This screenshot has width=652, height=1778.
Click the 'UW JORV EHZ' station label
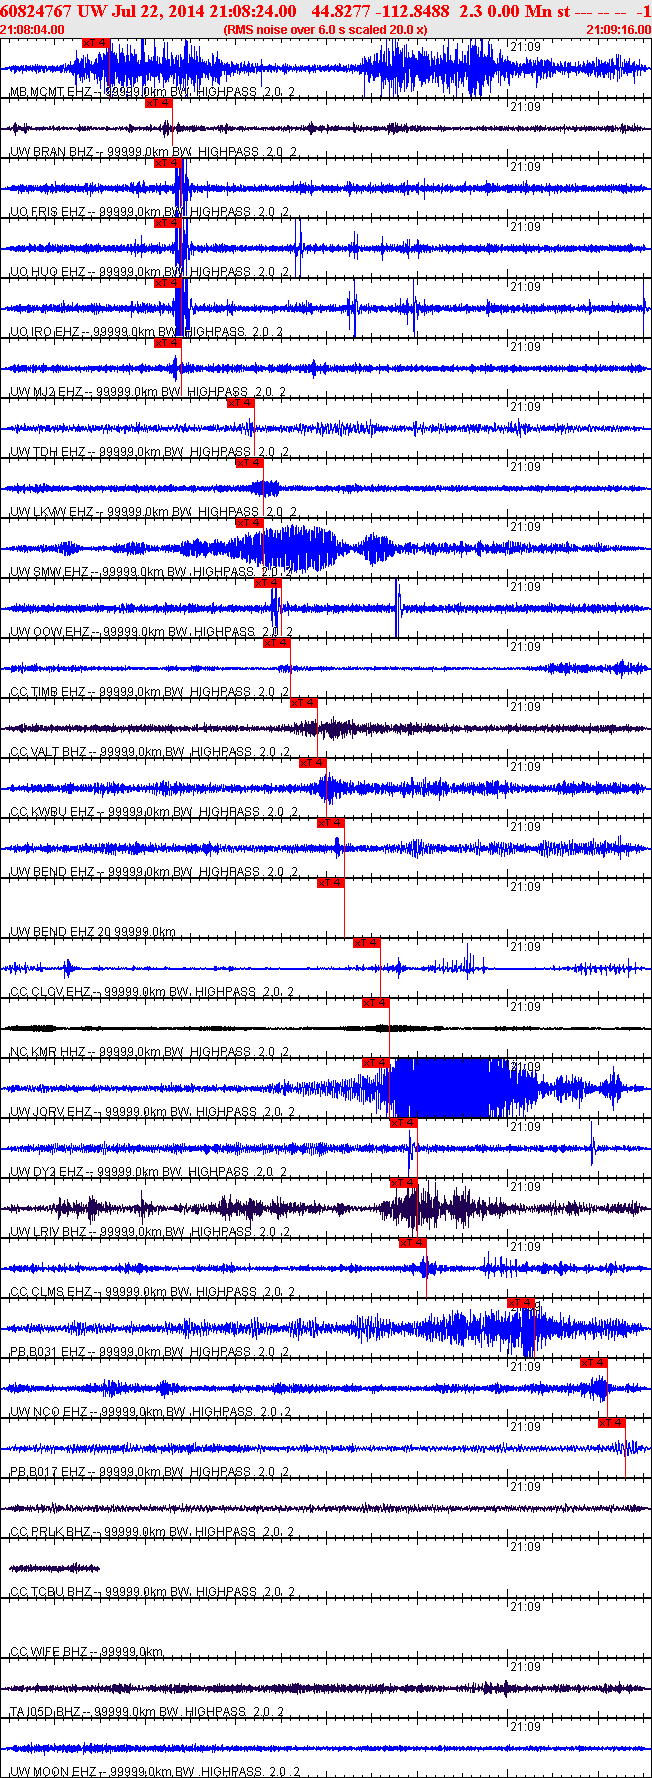pos(51,1112)
